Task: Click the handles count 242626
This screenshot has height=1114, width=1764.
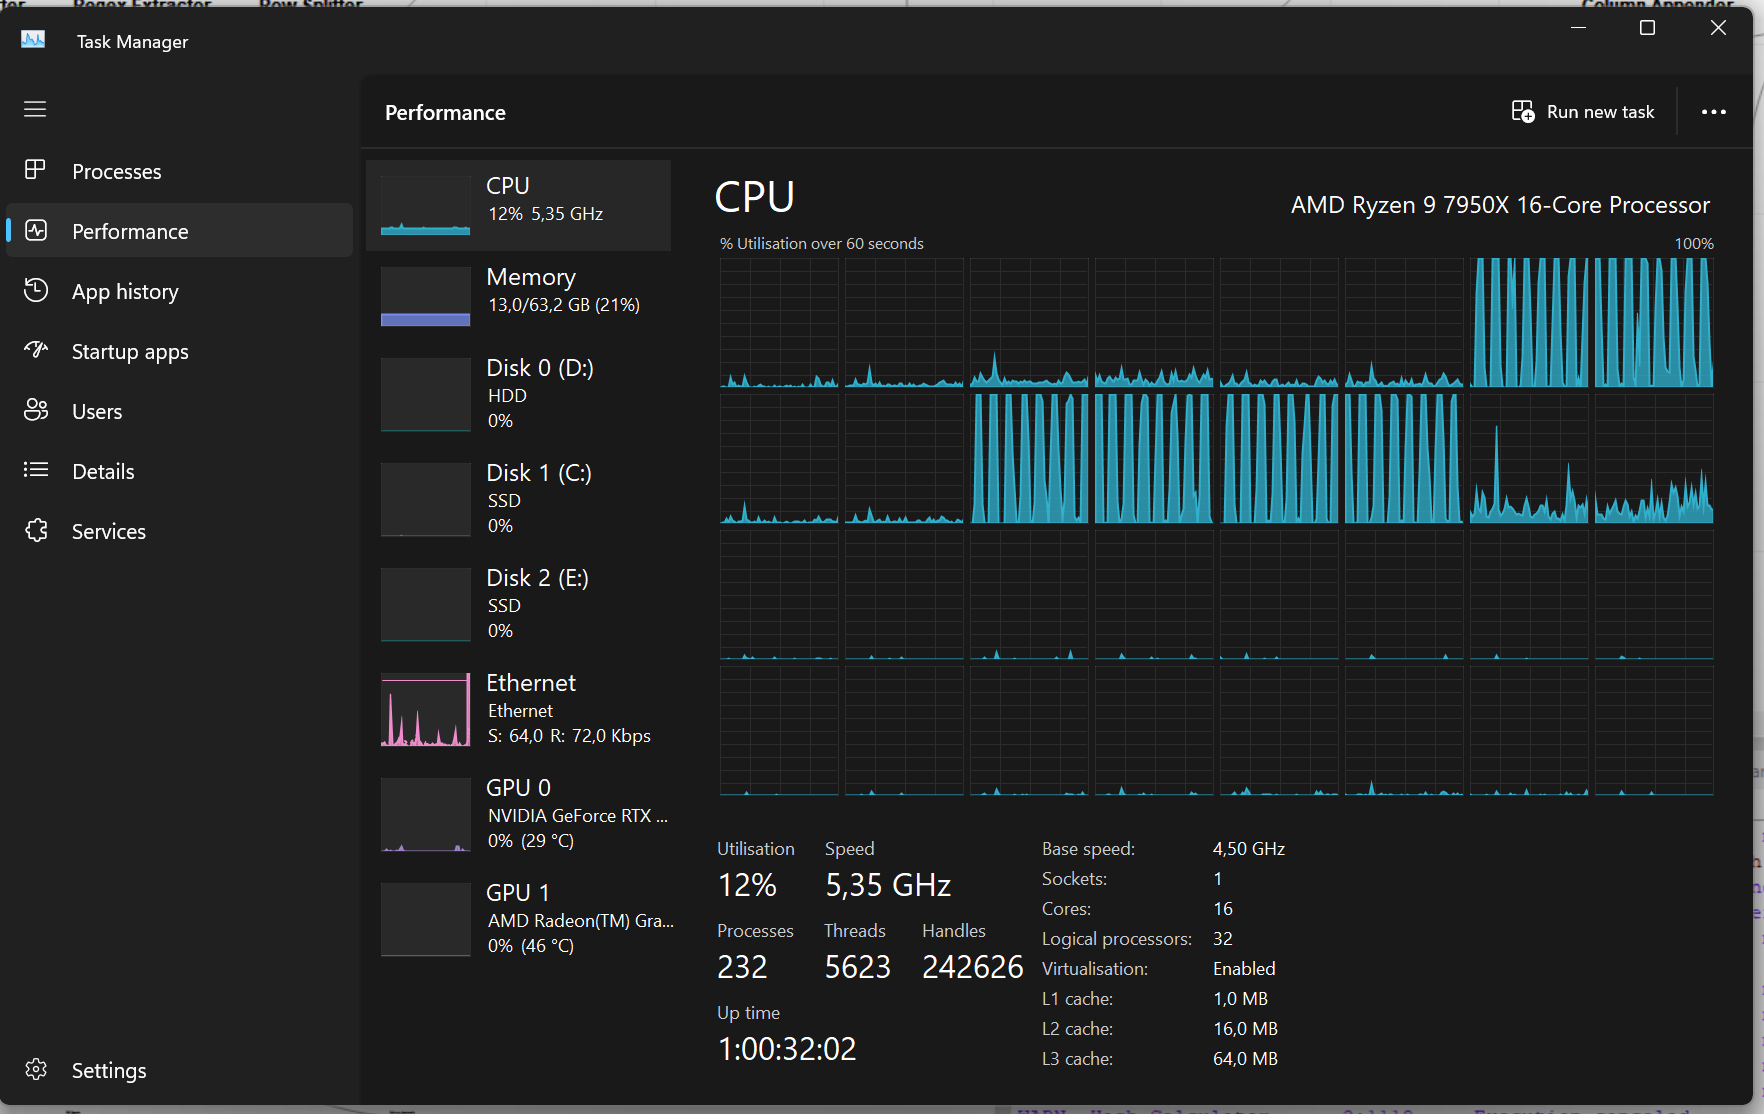Action: click(x=972, y=967)
